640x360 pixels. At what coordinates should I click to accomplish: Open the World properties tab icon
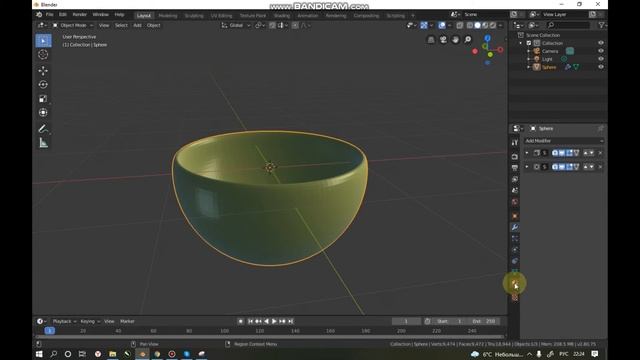pyautogui.click(x=515, y=202)
